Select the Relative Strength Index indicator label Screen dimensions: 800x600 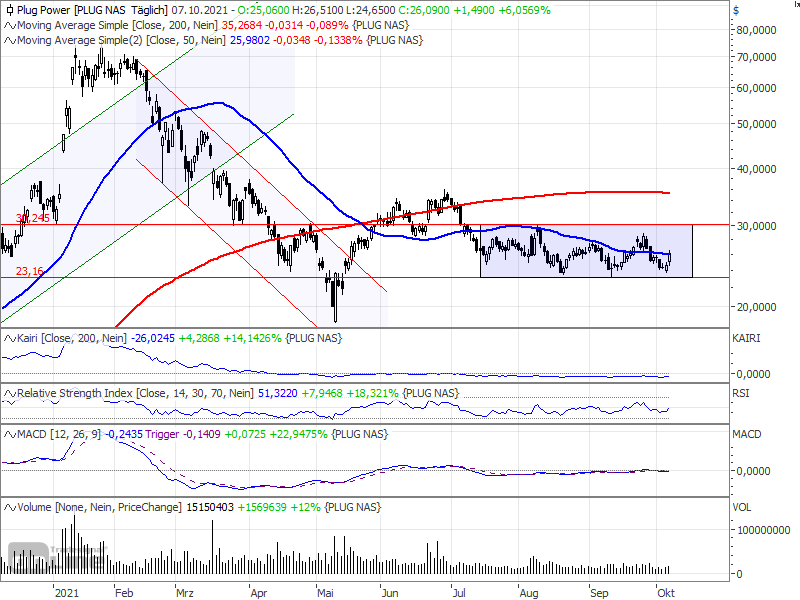click(135, 393)
